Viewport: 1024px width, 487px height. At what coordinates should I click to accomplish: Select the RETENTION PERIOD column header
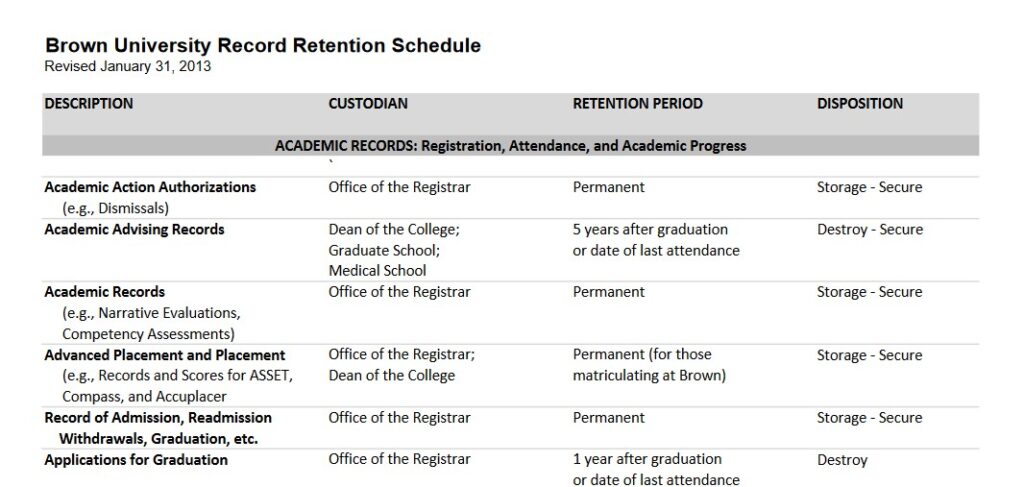pos(637,104)
